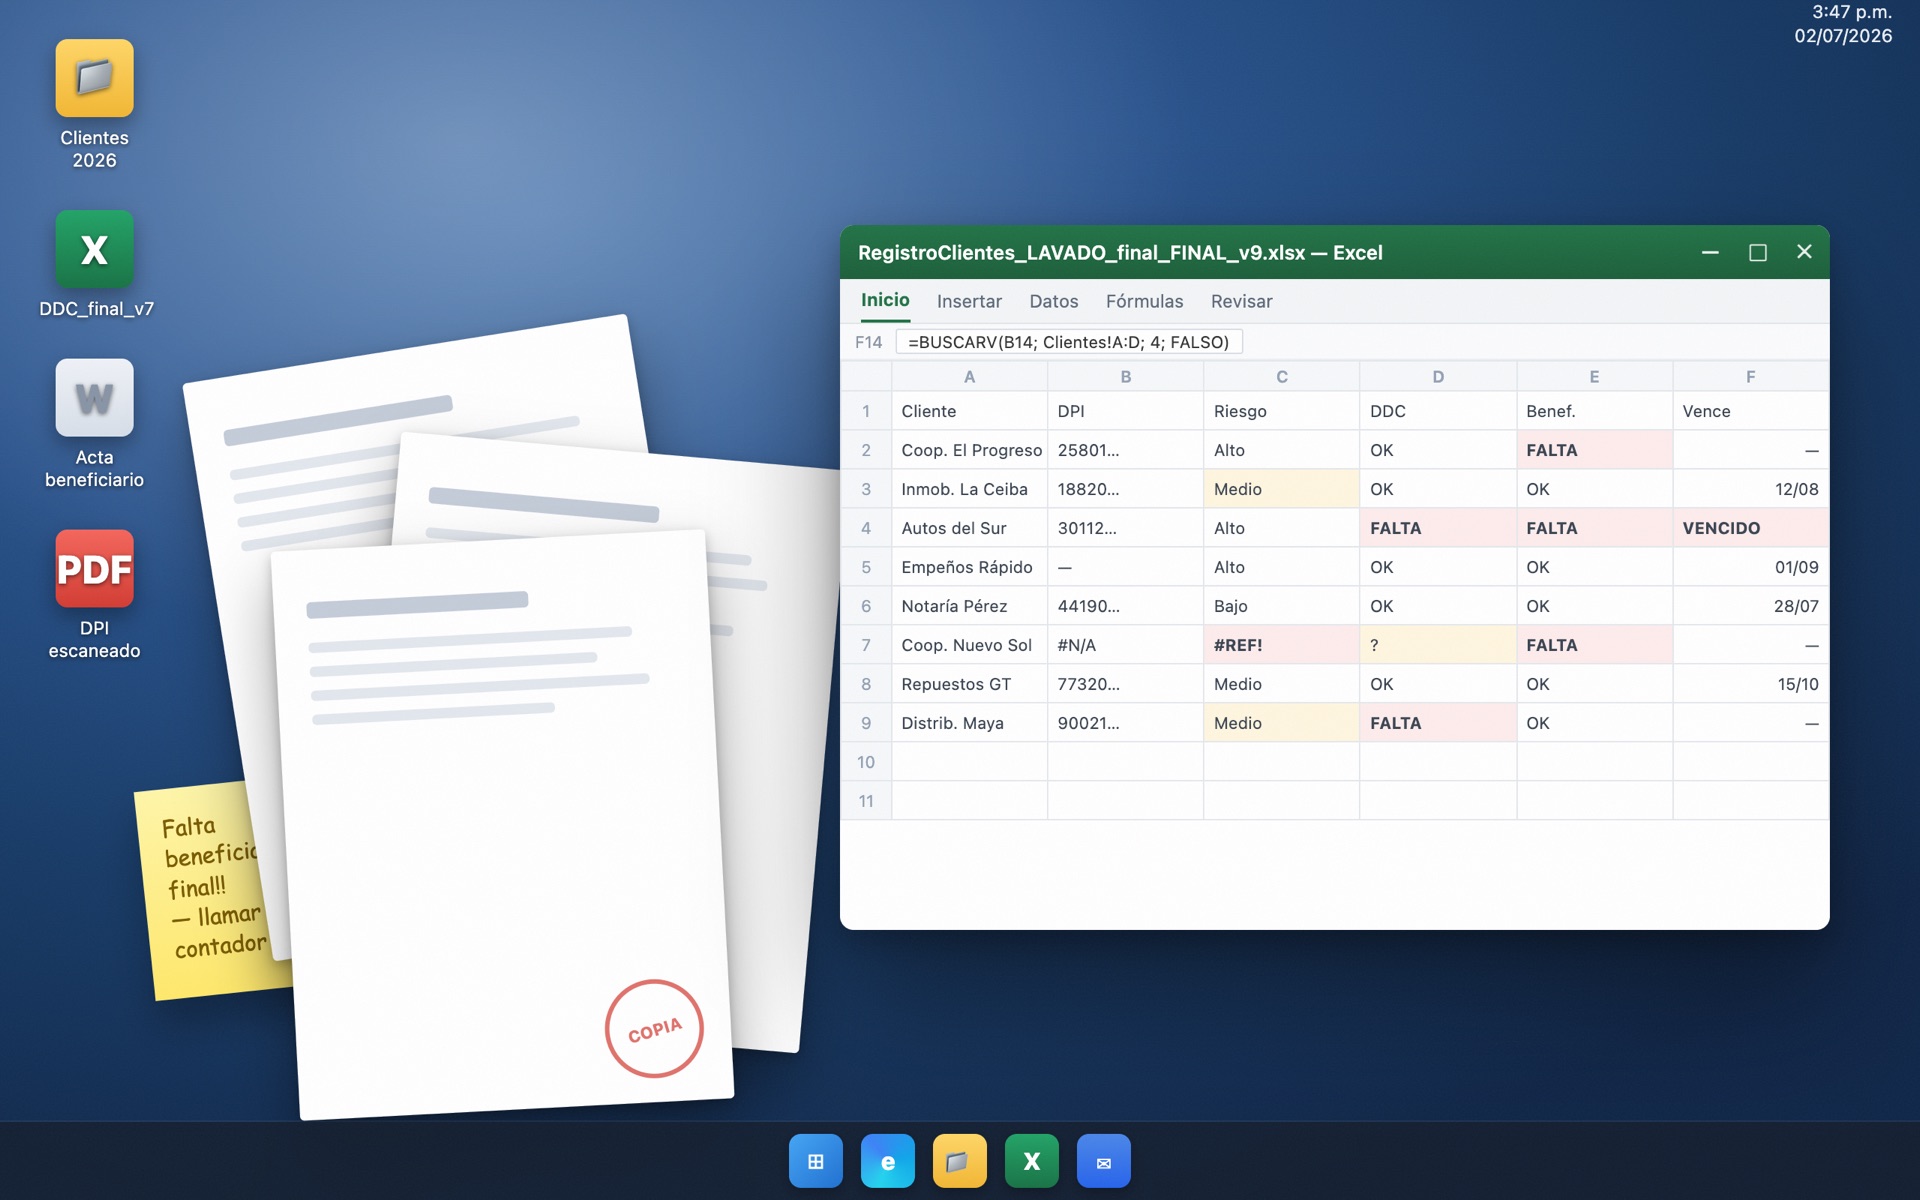Click the start grid icon in taskbar
Viewport: 1920px width, 1200px height.
click(815, 1161)
